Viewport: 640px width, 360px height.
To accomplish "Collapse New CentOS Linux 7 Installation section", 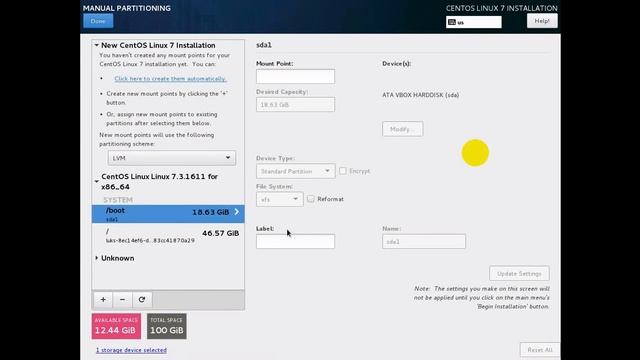I will 97,45.
